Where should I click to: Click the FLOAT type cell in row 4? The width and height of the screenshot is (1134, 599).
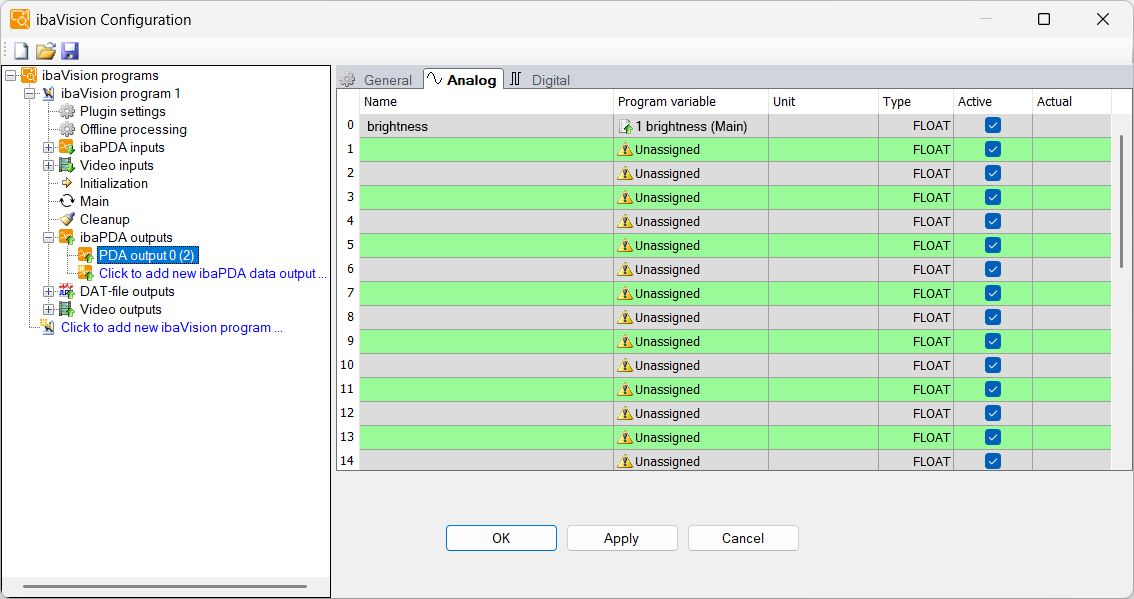click(x=916, y=221)
